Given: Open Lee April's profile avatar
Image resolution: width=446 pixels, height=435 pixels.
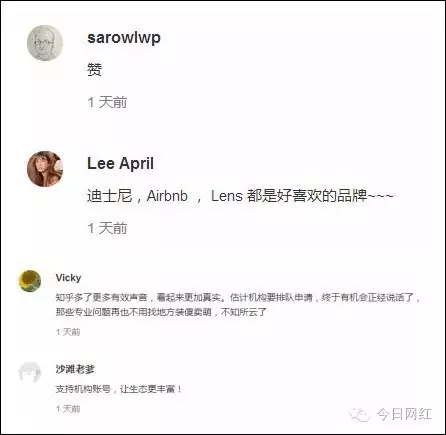Looking at the screenshot, I should click(45, 169).
